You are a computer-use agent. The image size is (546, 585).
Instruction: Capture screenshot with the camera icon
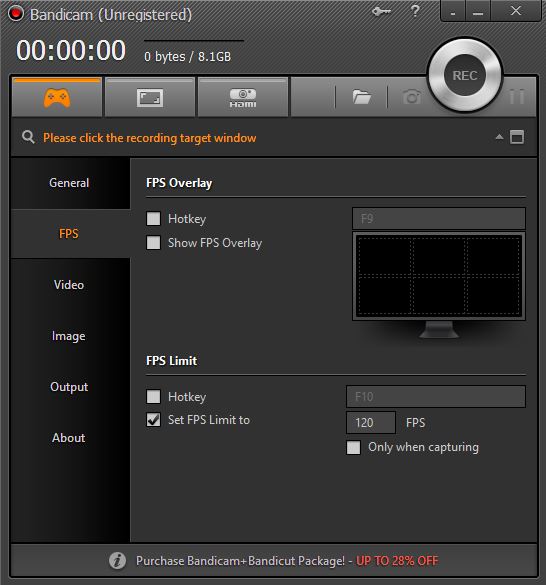412,97
